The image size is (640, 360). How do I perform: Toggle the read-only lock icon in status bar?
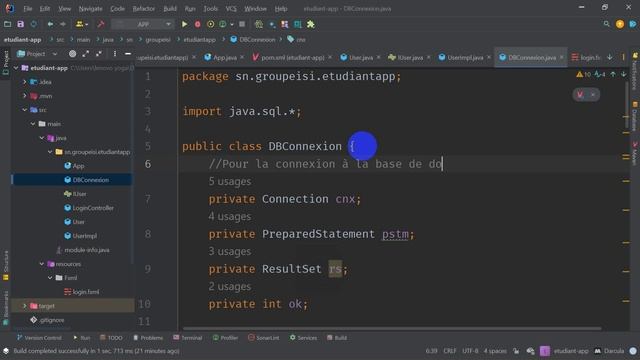click(516, 351)
